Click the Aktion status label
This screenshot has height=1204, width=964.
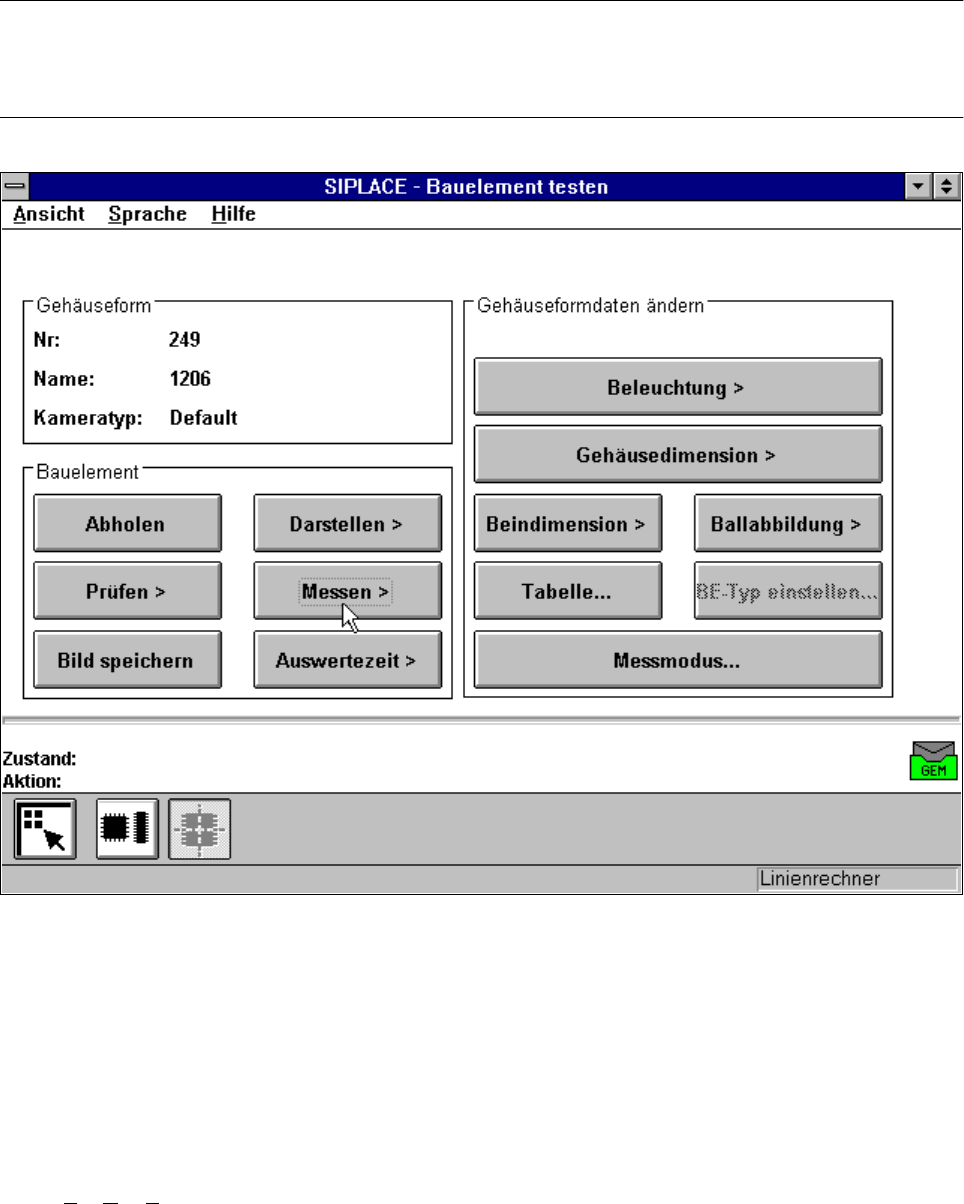click(x=32, y=779)
